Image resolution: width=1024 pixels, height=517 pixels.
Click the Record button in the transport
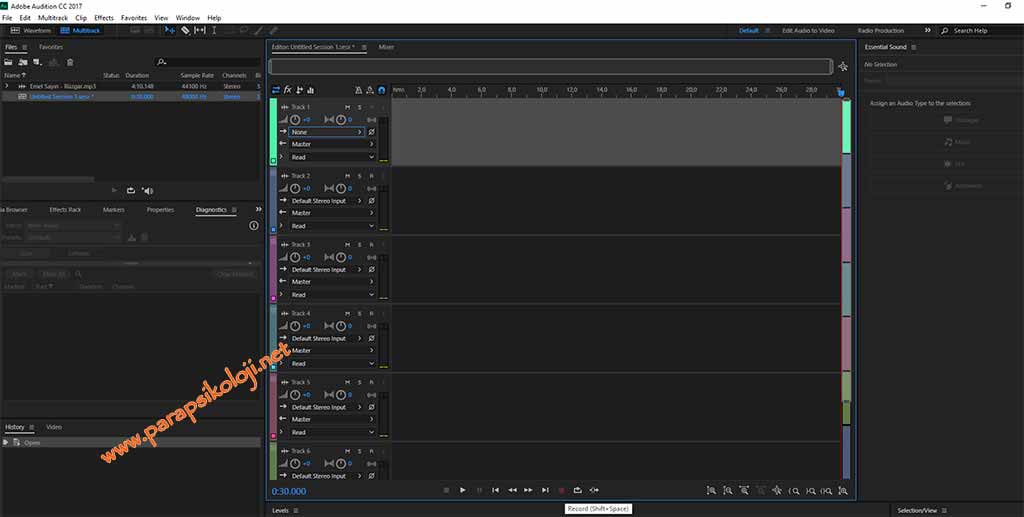click(562, 490)
